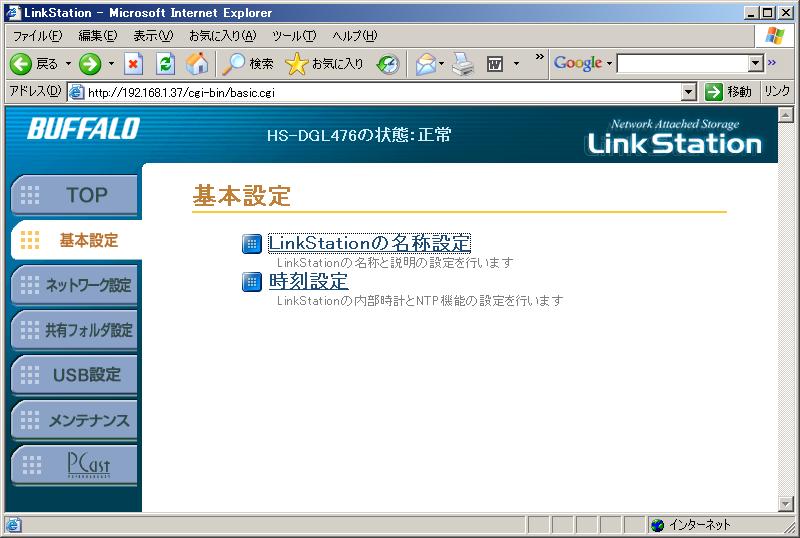Image resolution: width=800 pixels, height=538 pixels.
Task: Click the LinkStation Network Attached Storage logo
Action: coord(674,137)
